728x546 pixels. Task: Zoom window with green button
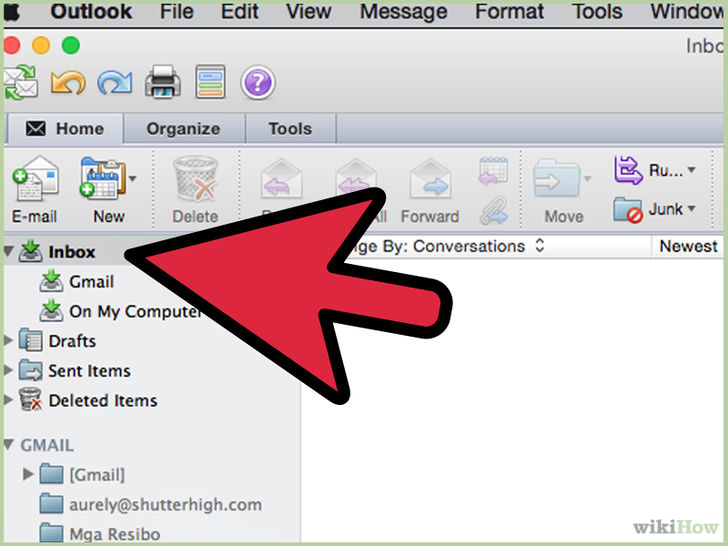pyautogui.click(x=71, y=46)
